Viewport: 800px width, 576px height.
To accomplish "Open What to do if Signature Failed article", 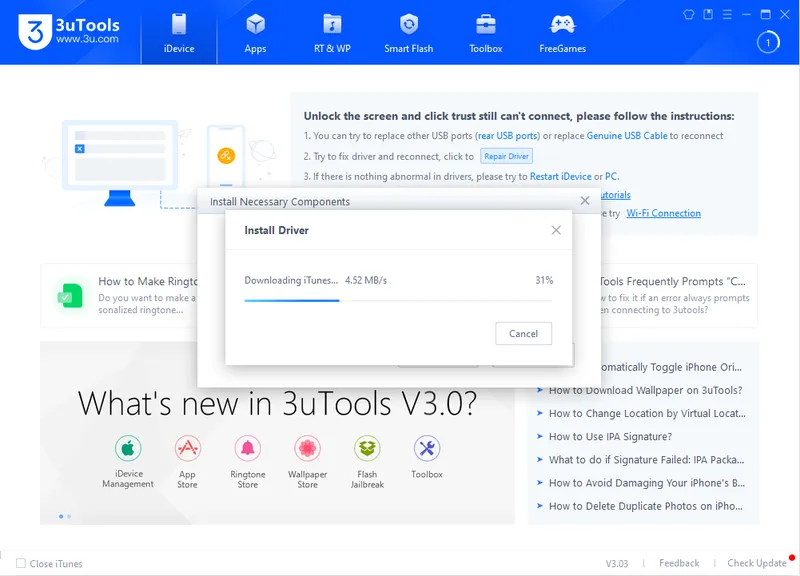I will pos(646,460).
